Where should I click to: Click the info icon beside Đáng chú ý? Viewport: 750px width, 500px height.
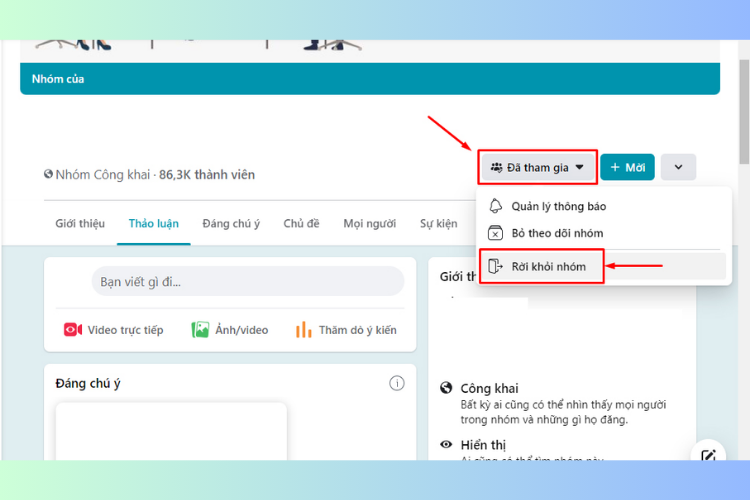tap(397, 383)
